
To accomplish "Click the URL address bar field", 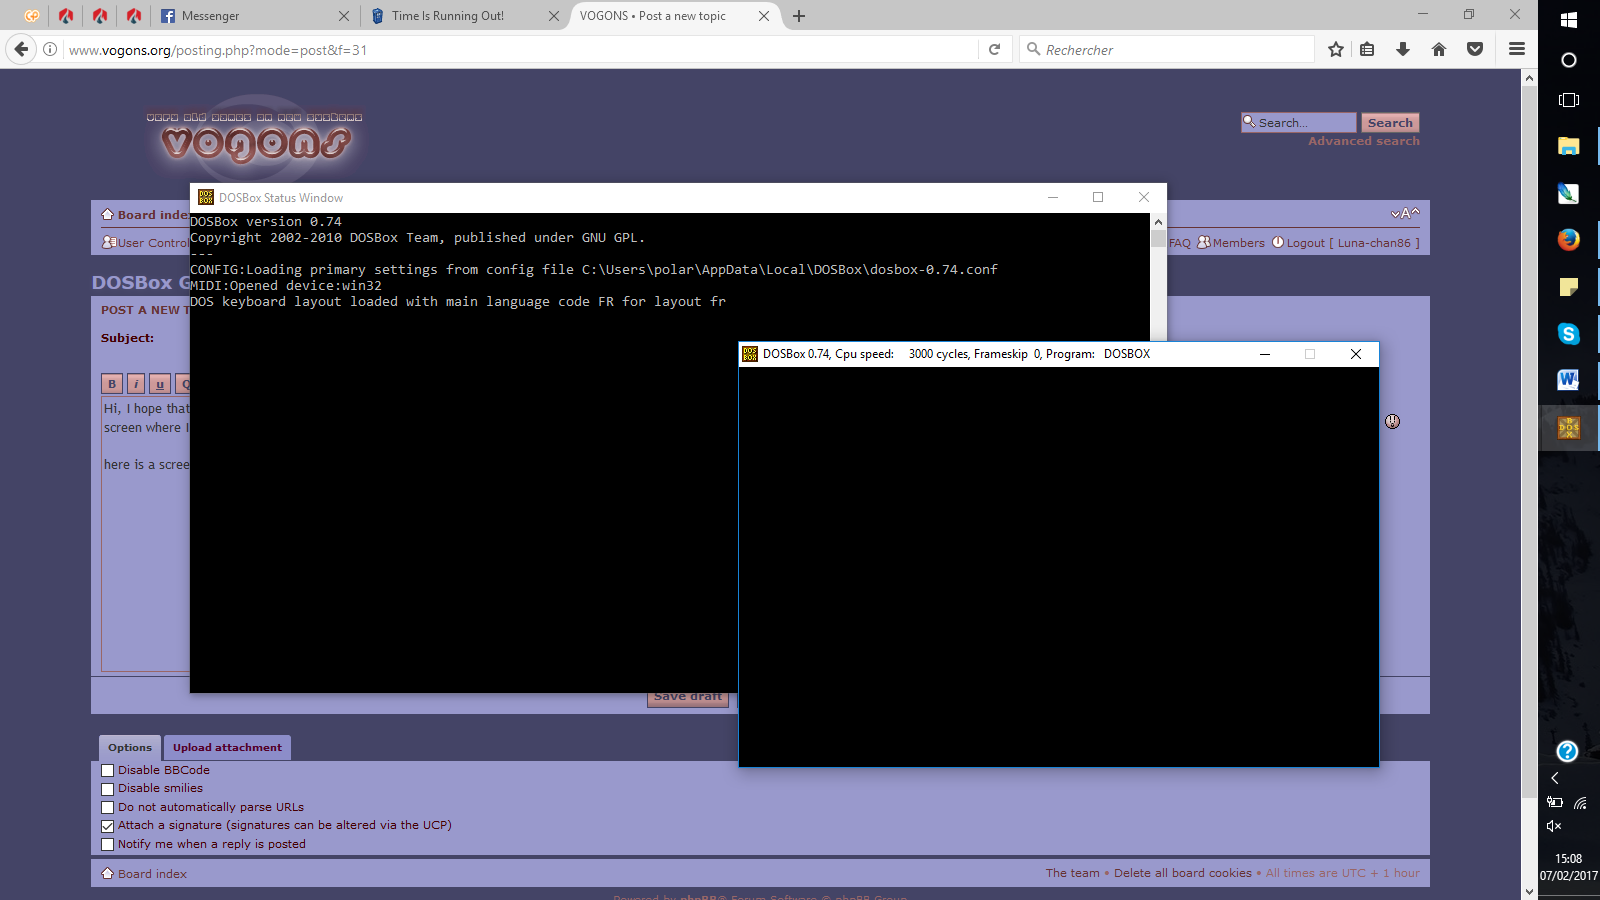I will click(520, 49).
